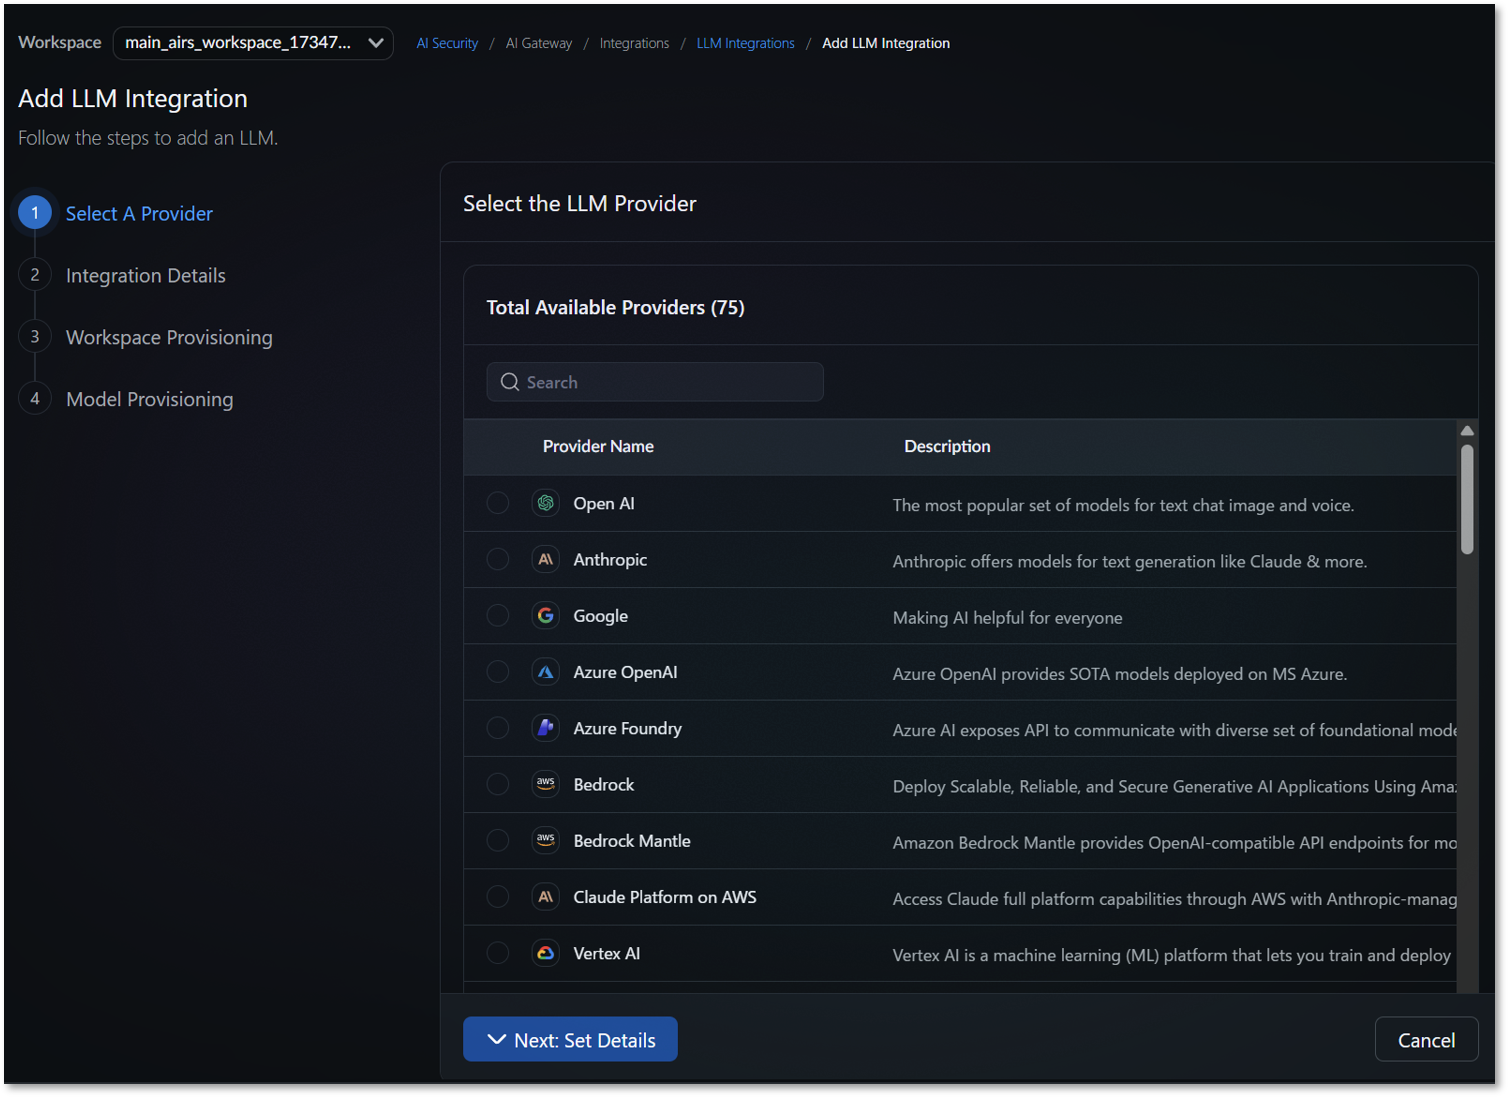Select the Anthropic provider radio button
This screenshot has width=1508, height=1097.
pos(497,559)
